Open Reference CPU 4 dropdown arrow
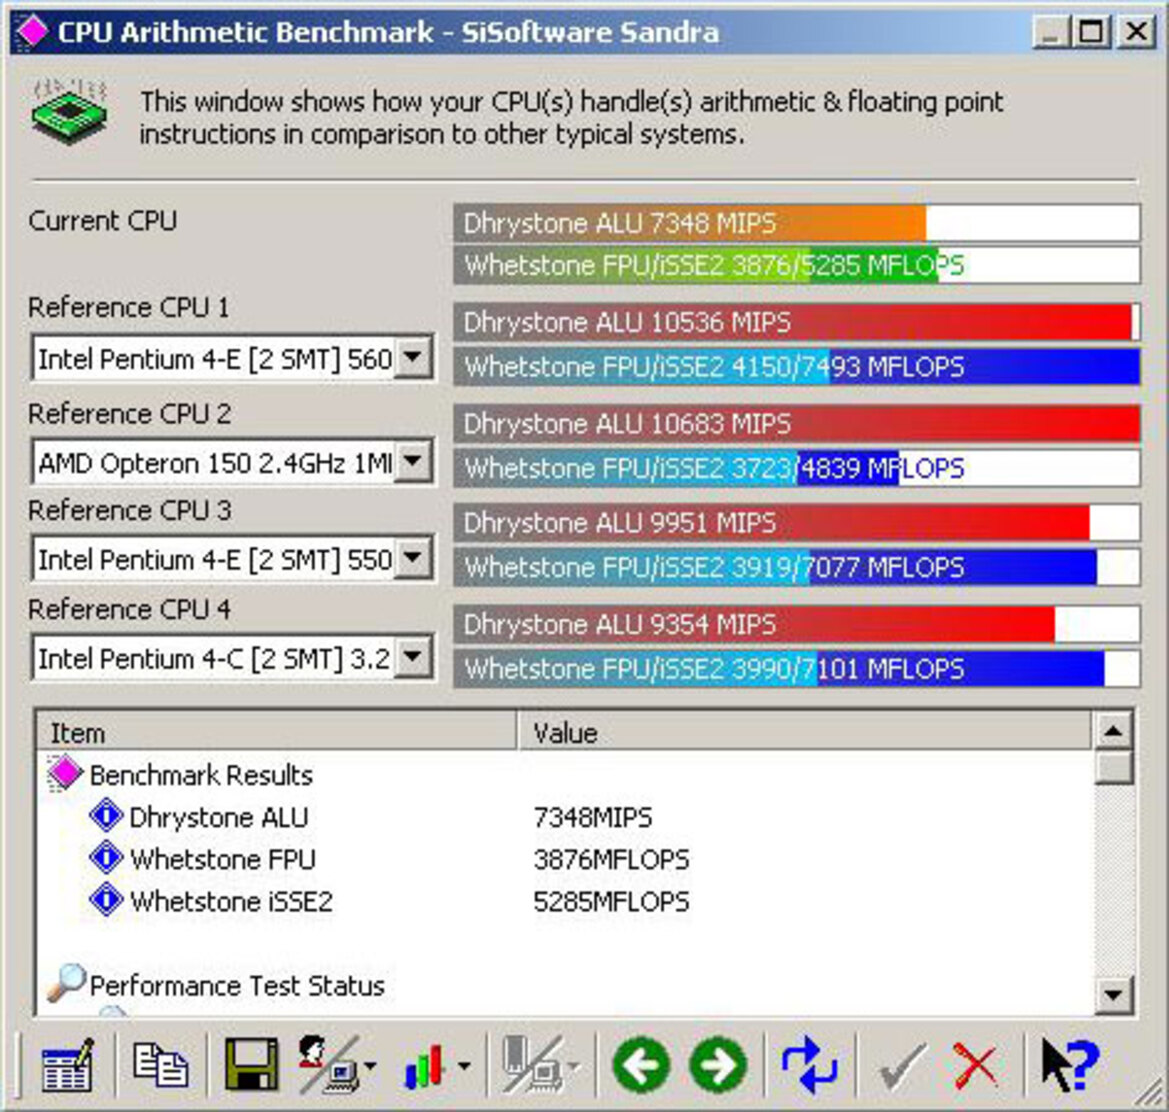The width and height of the screenshot is (1169, 1112). click(412, 657)
